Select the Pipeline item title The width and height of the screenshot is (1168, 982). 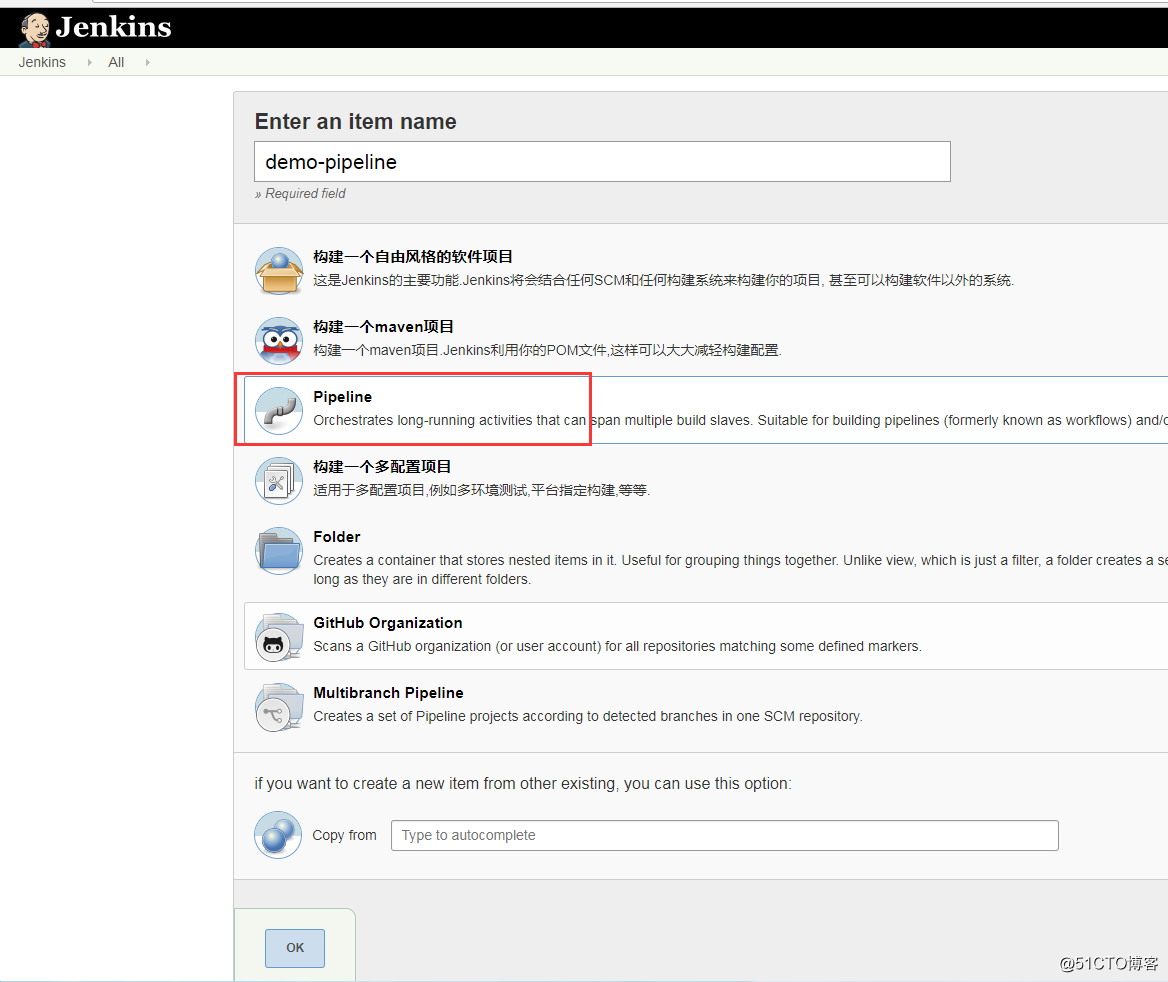(342, 397)
